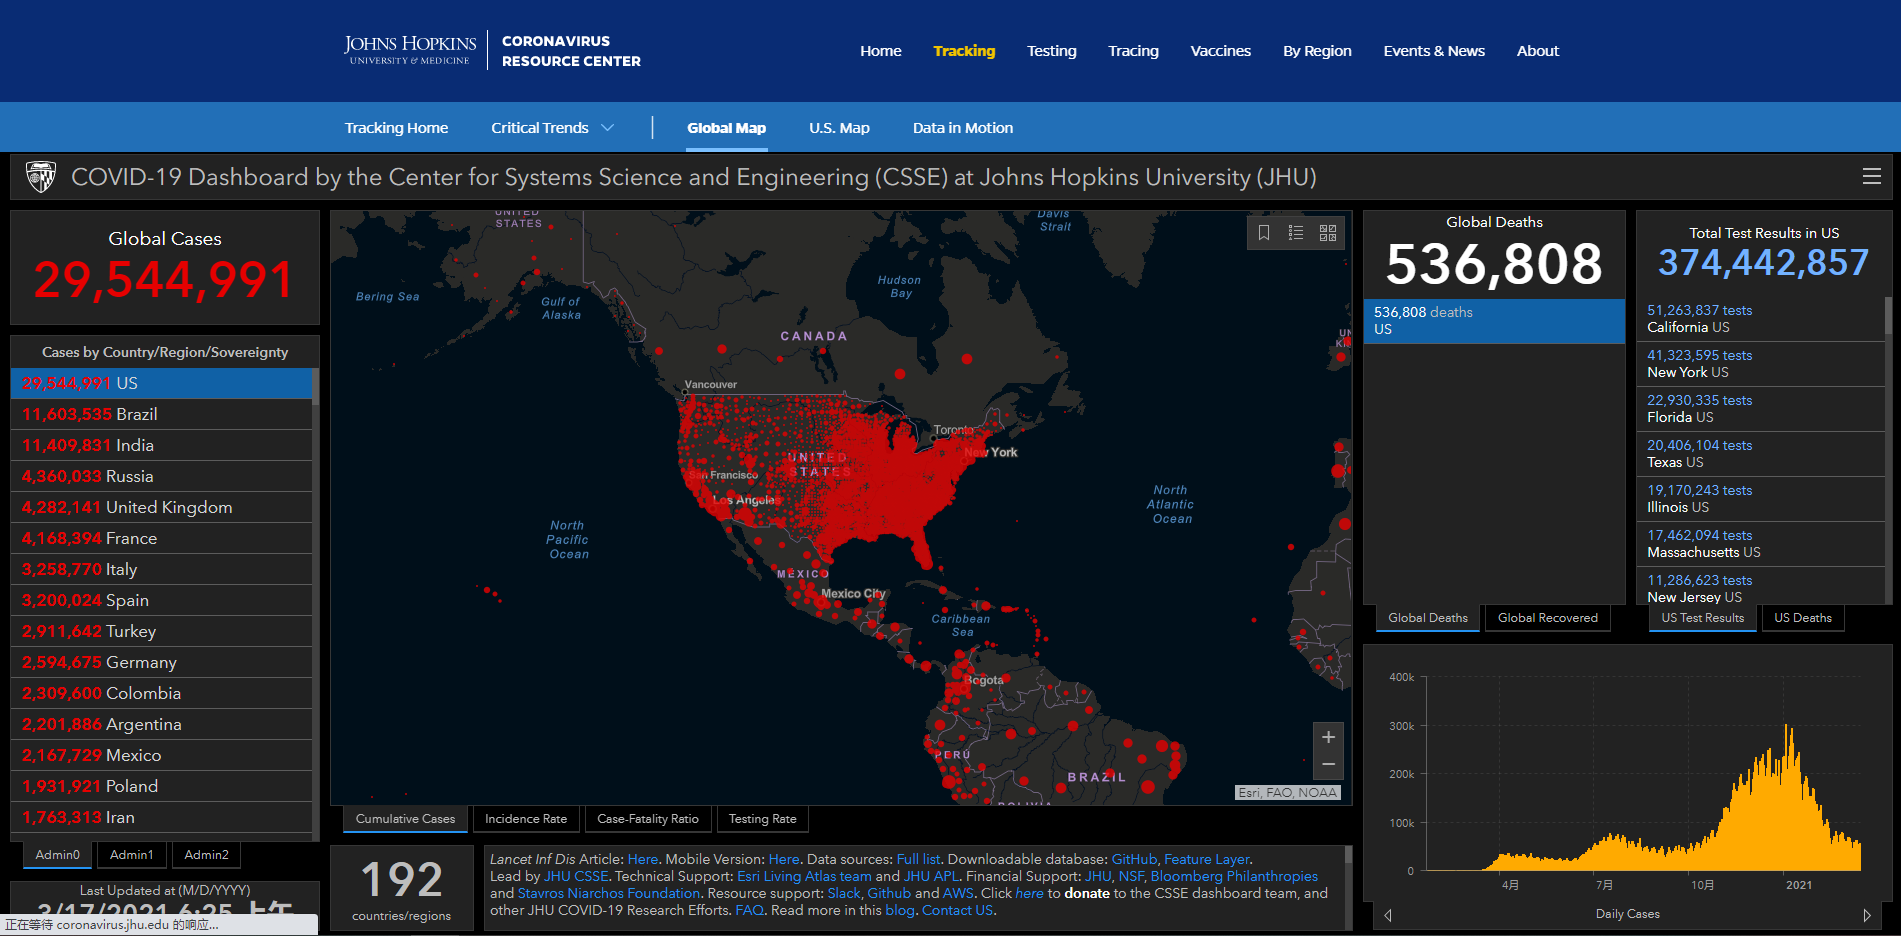Image resolution: width=1901 pixels, height=936 pixels.
Task: Open the map legend list icon
Action: point(1296,233)
